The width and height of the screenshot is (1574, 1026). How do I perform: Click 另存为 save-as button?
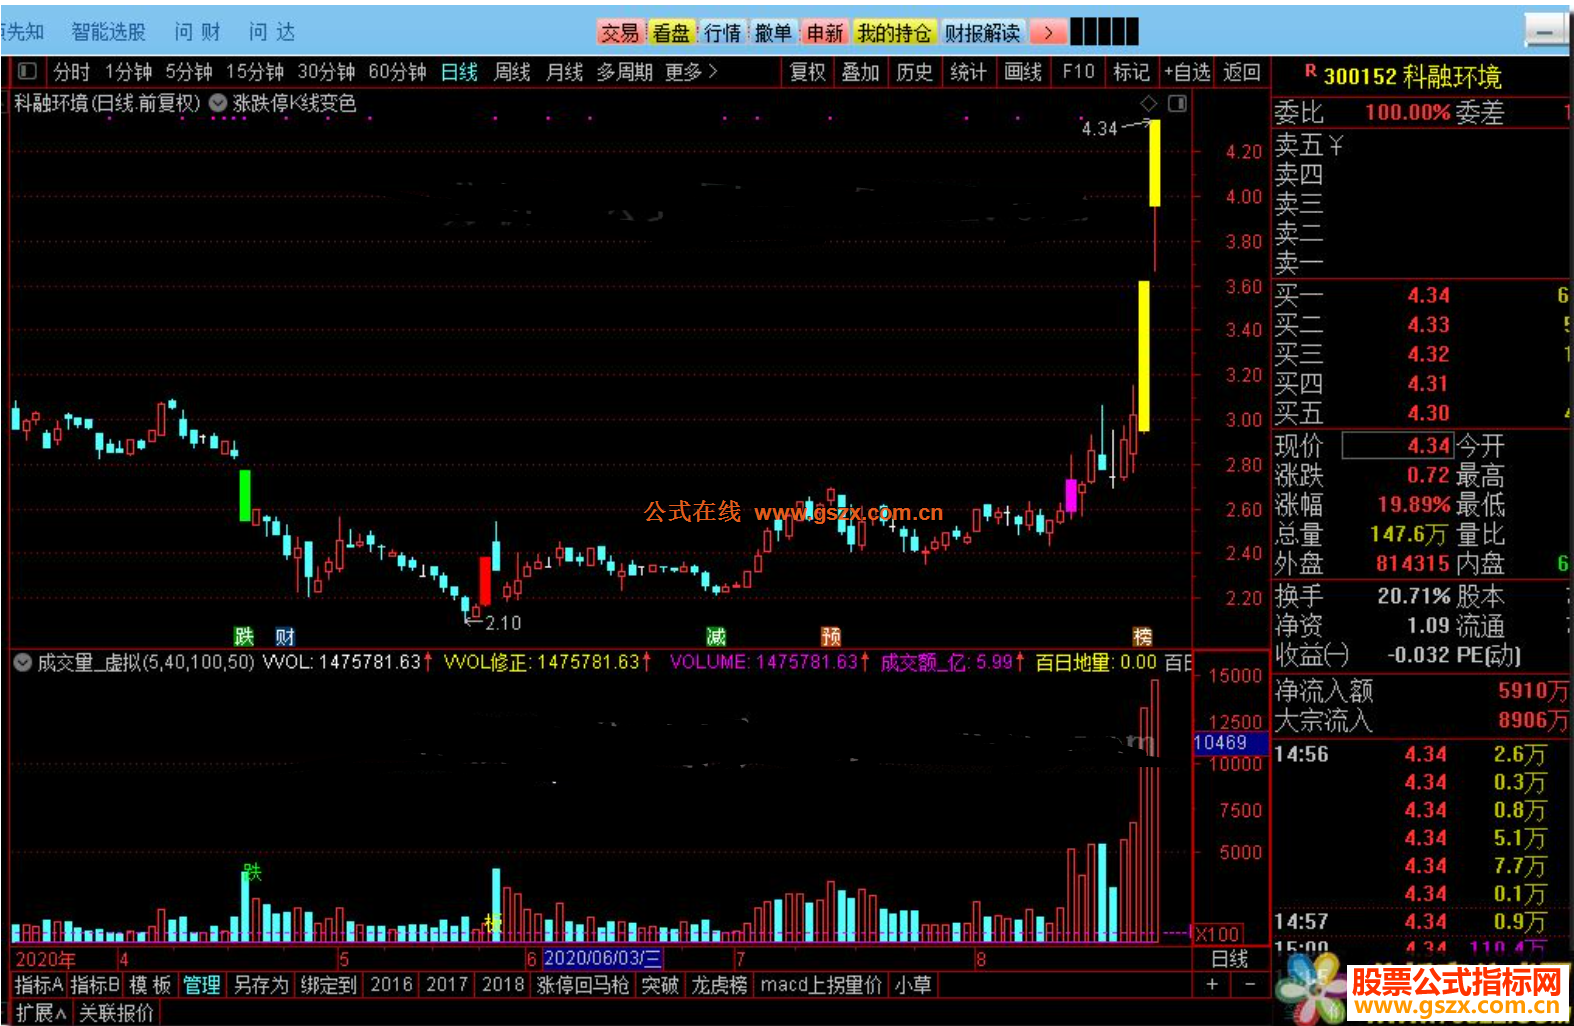pos(260,985)
